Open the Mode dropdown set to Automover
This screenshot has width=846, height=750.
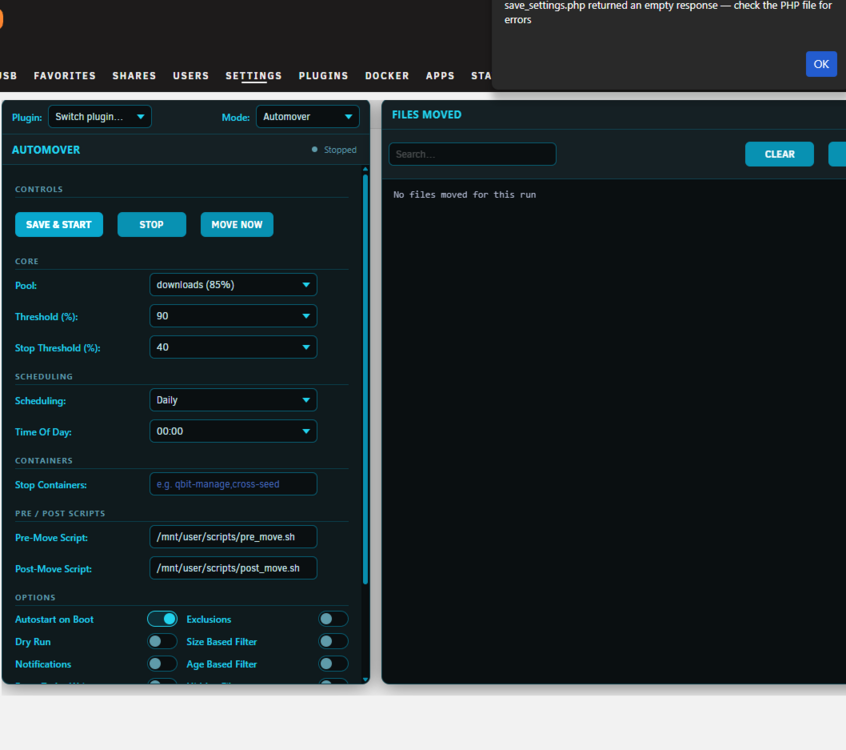(308, 117)
